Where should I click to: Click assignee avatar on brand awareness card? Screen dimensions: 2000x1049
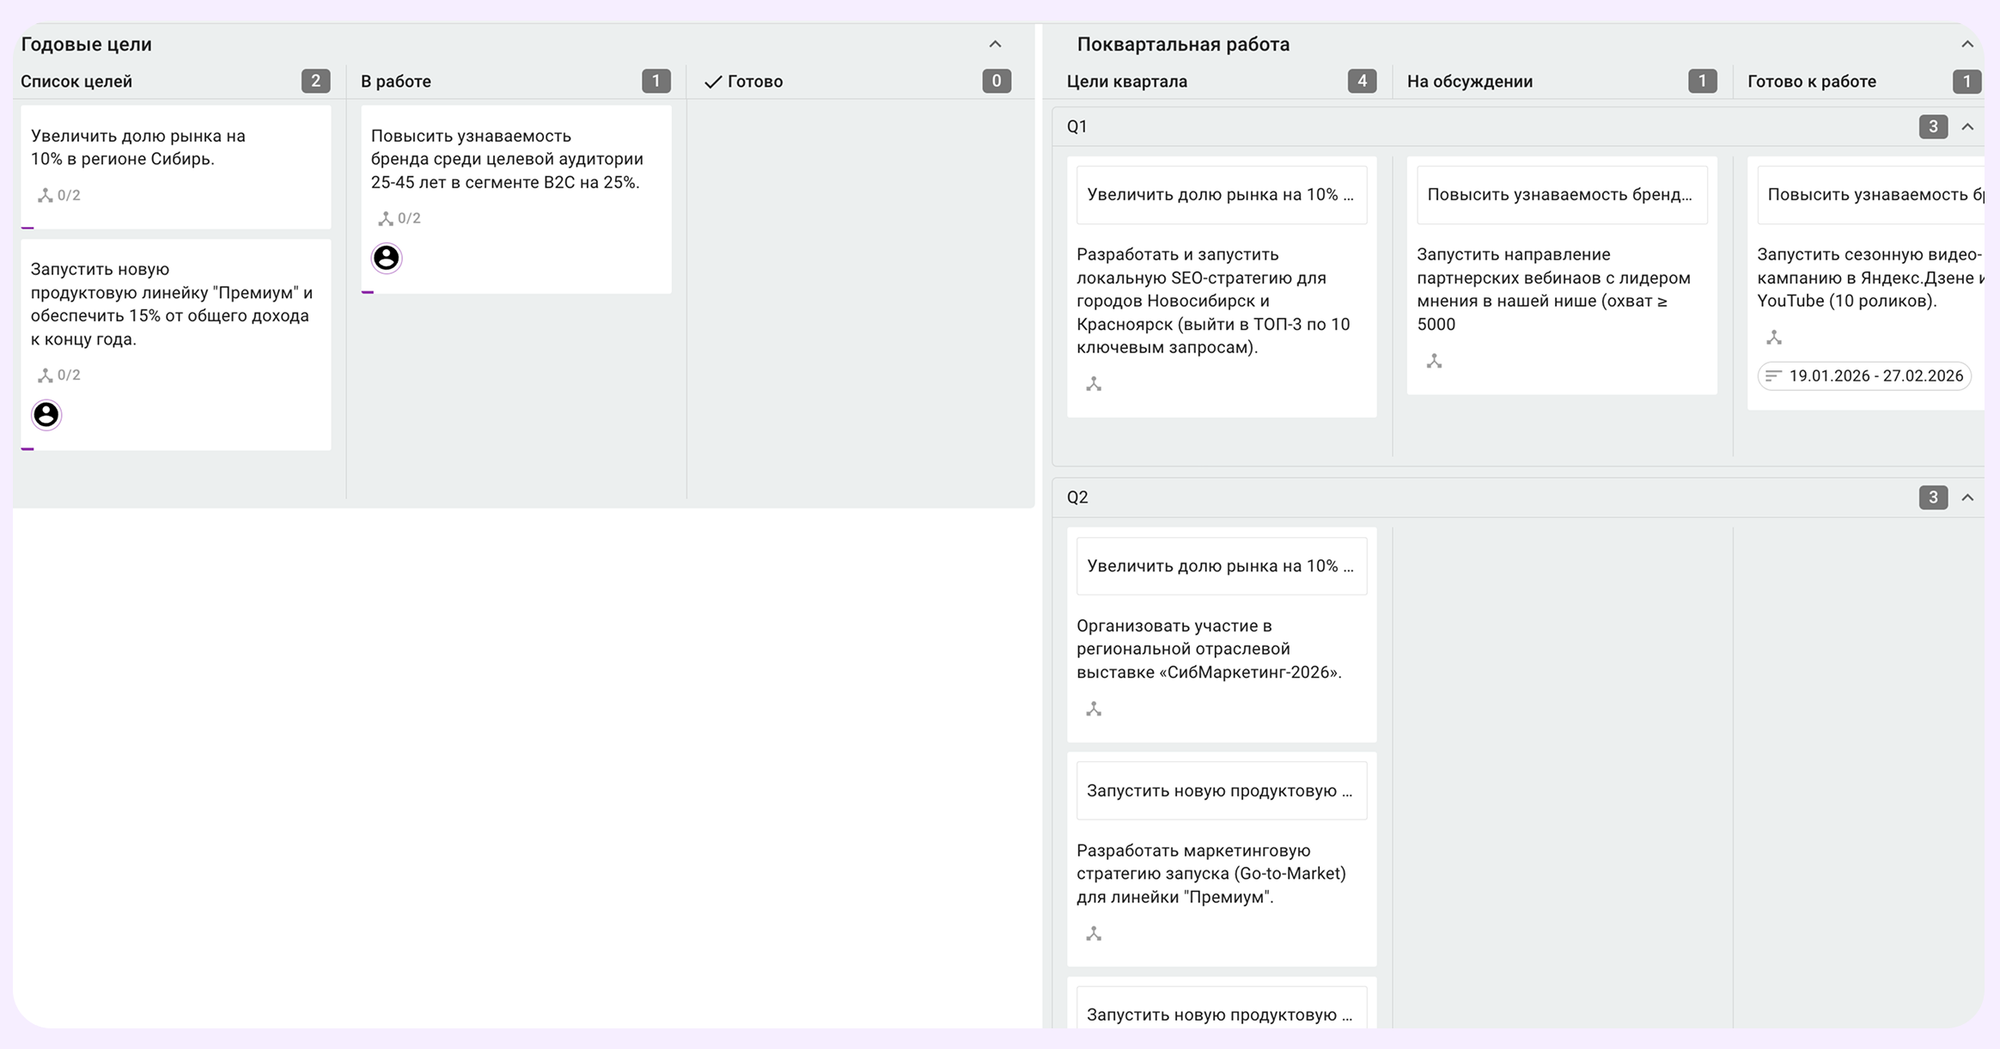click(x=386, y=258)
